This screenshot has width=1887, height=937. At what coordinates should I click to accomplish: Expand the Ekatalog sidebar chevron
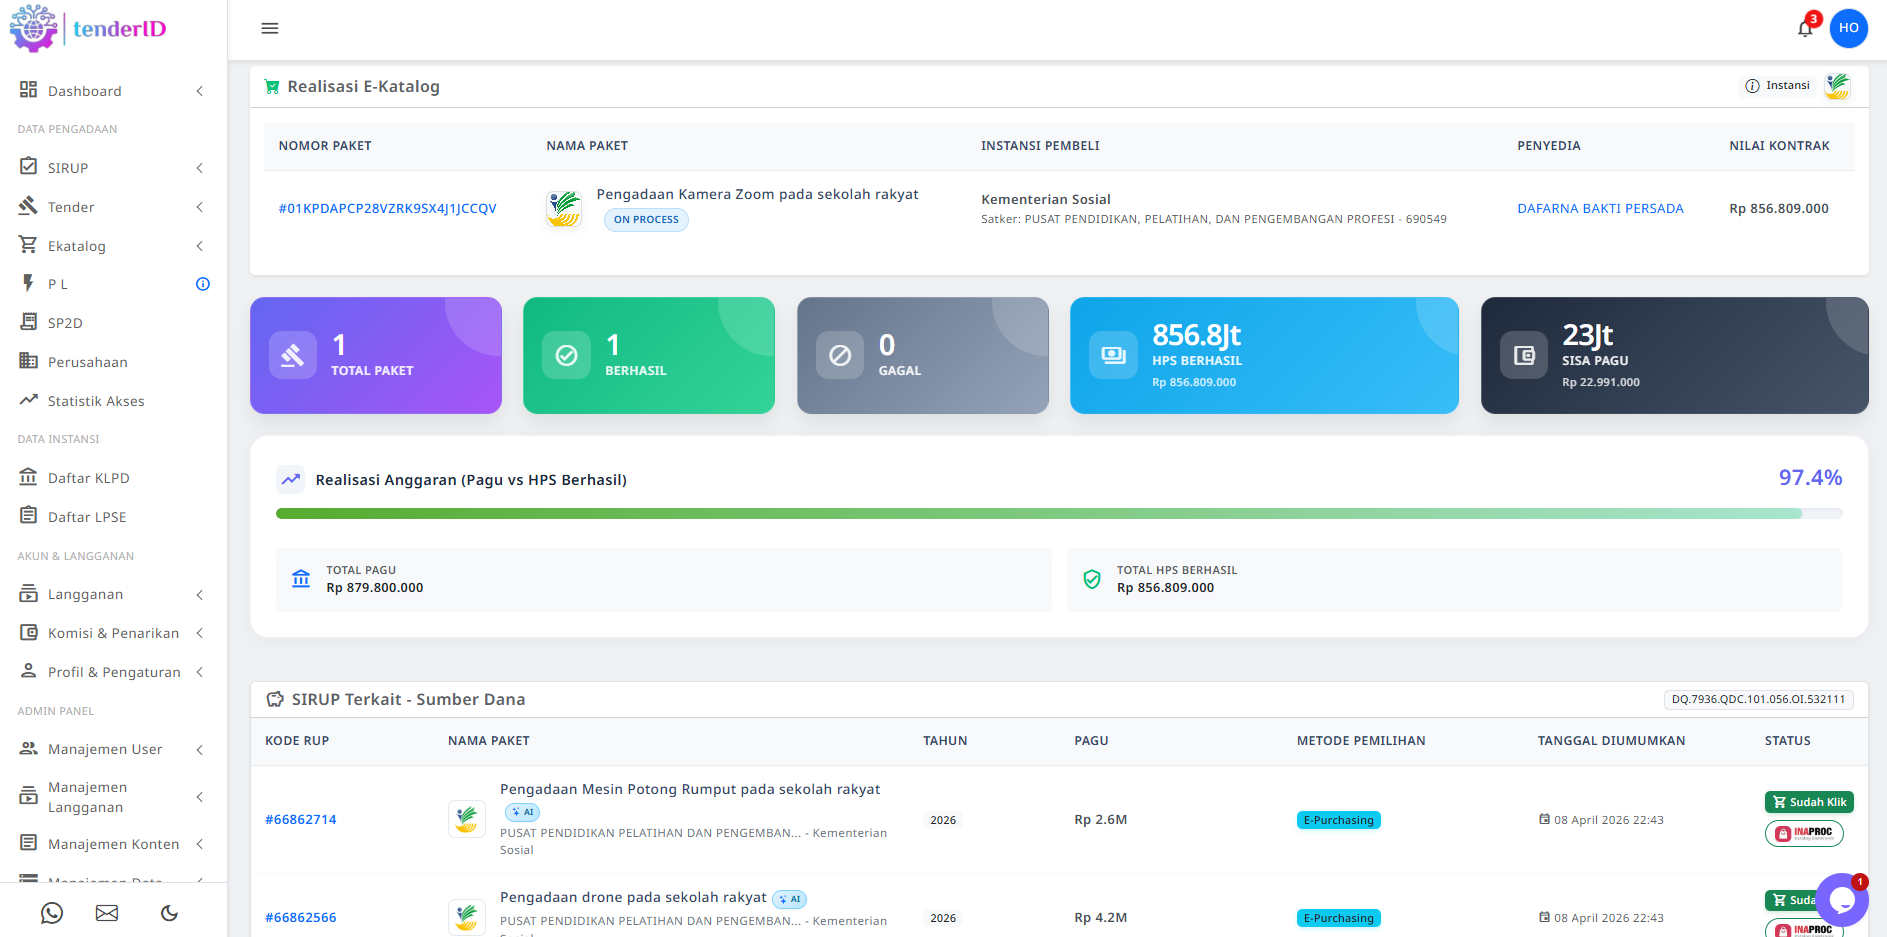pyautogui.click(x=200, y=246)
